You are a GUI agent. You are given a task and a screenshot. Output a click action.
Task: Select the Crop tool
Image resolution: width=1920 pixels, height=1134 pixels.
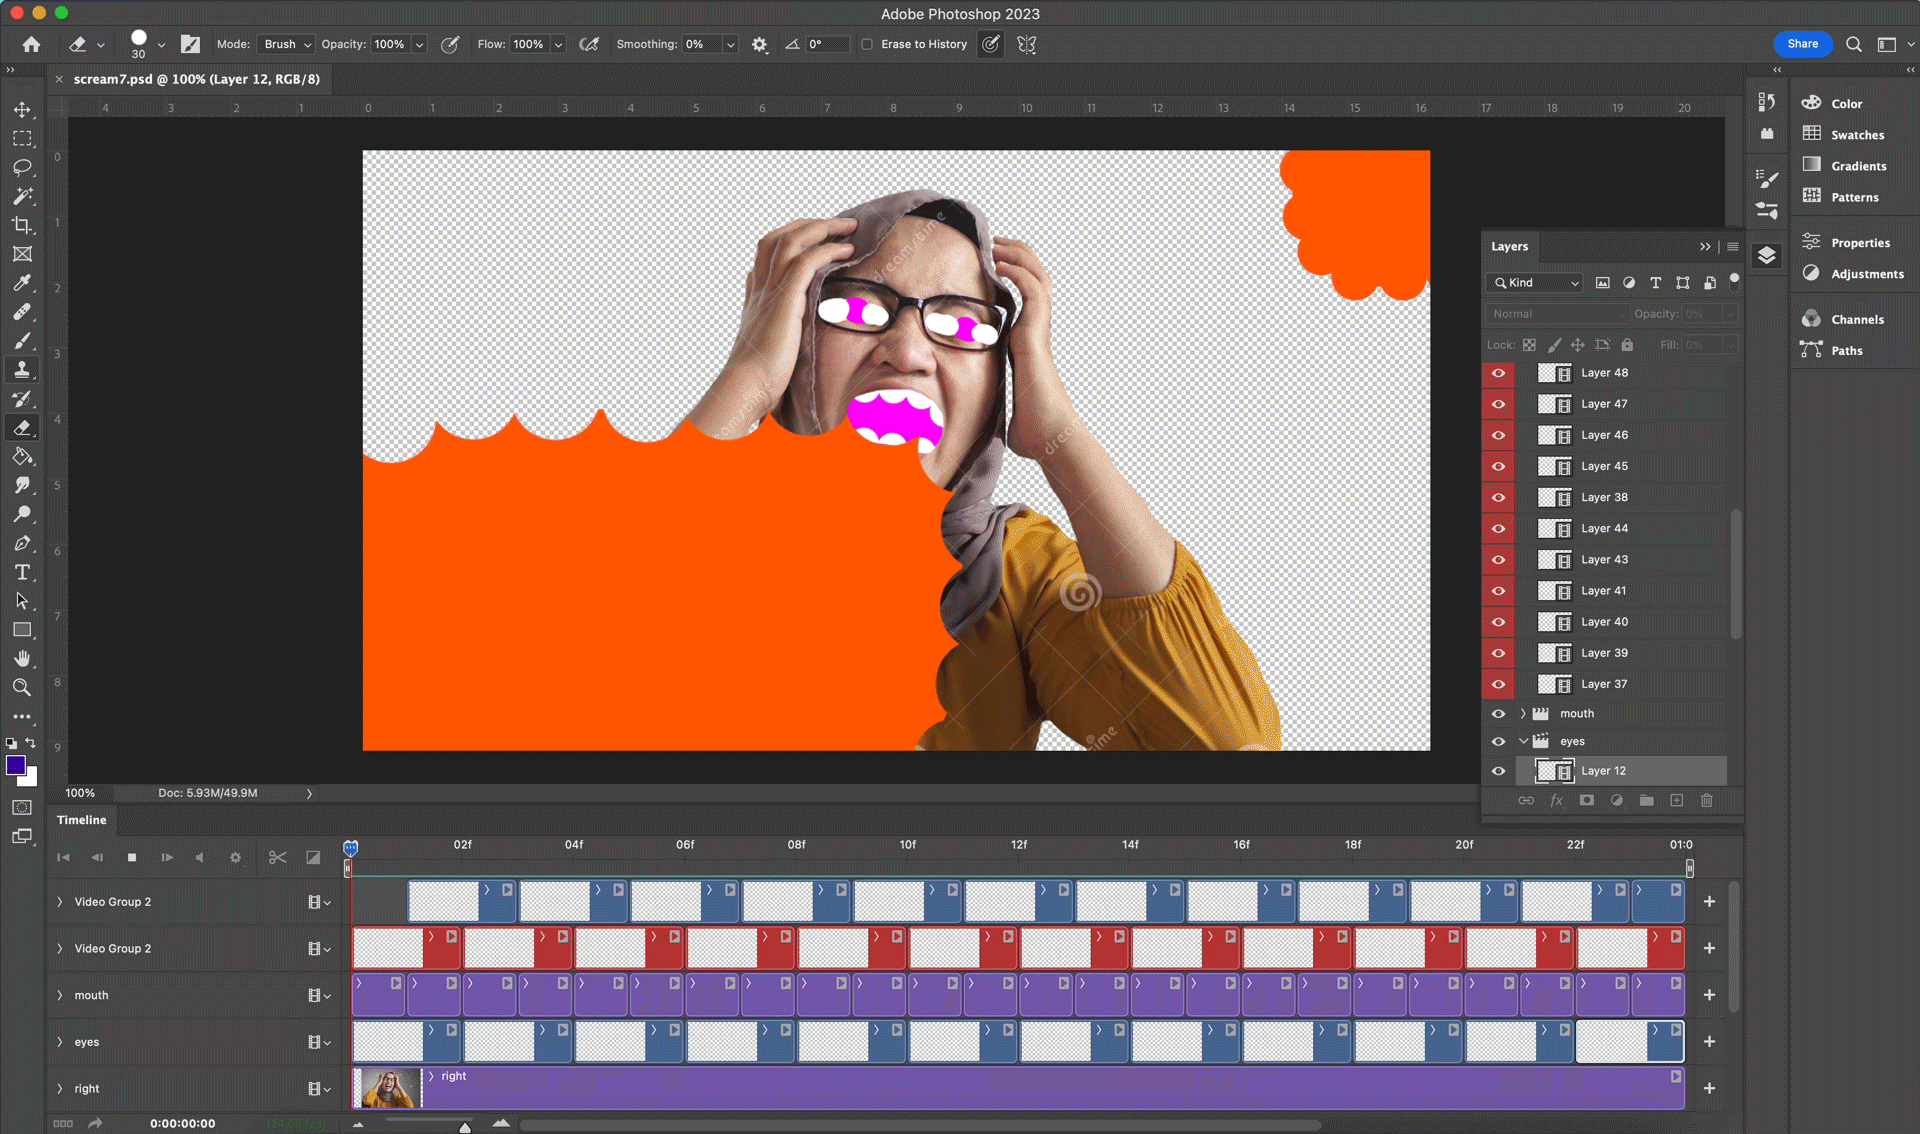pyautogui.click(x=22, y=225)
